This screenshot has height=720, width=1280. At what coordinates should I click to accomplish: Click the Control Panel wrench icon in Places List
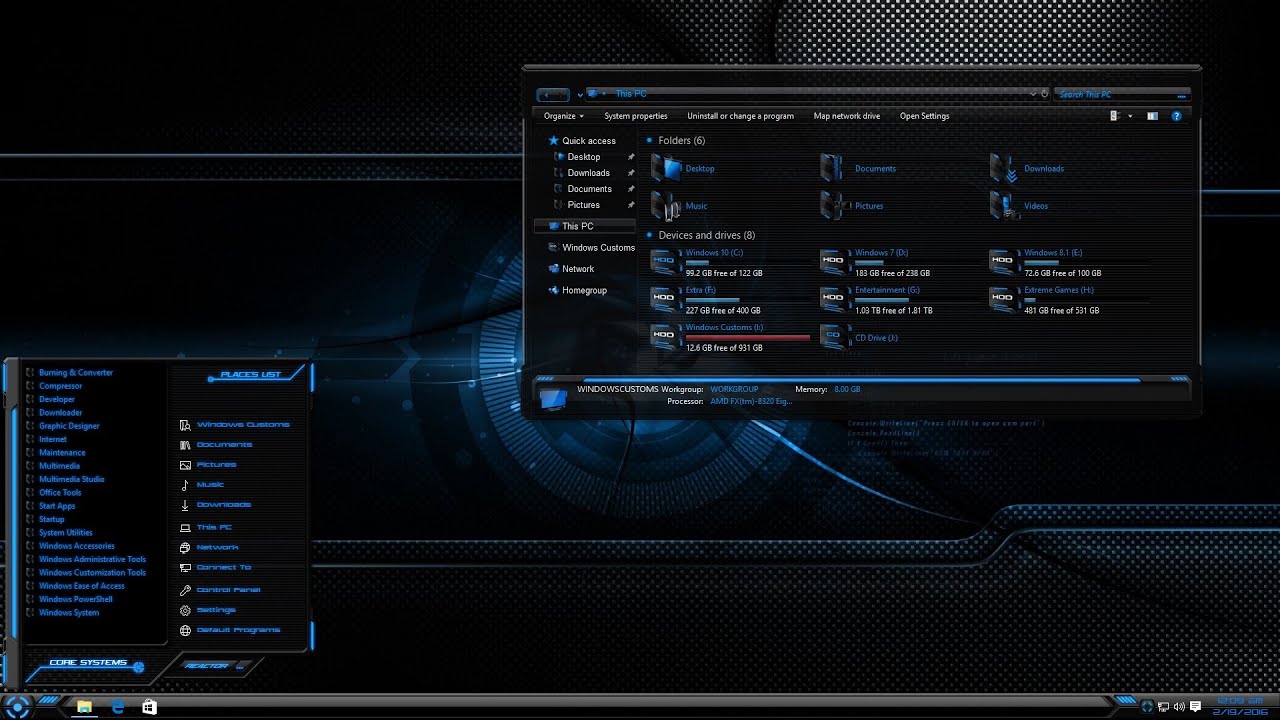pyautogui.click(x=185, y=590)
